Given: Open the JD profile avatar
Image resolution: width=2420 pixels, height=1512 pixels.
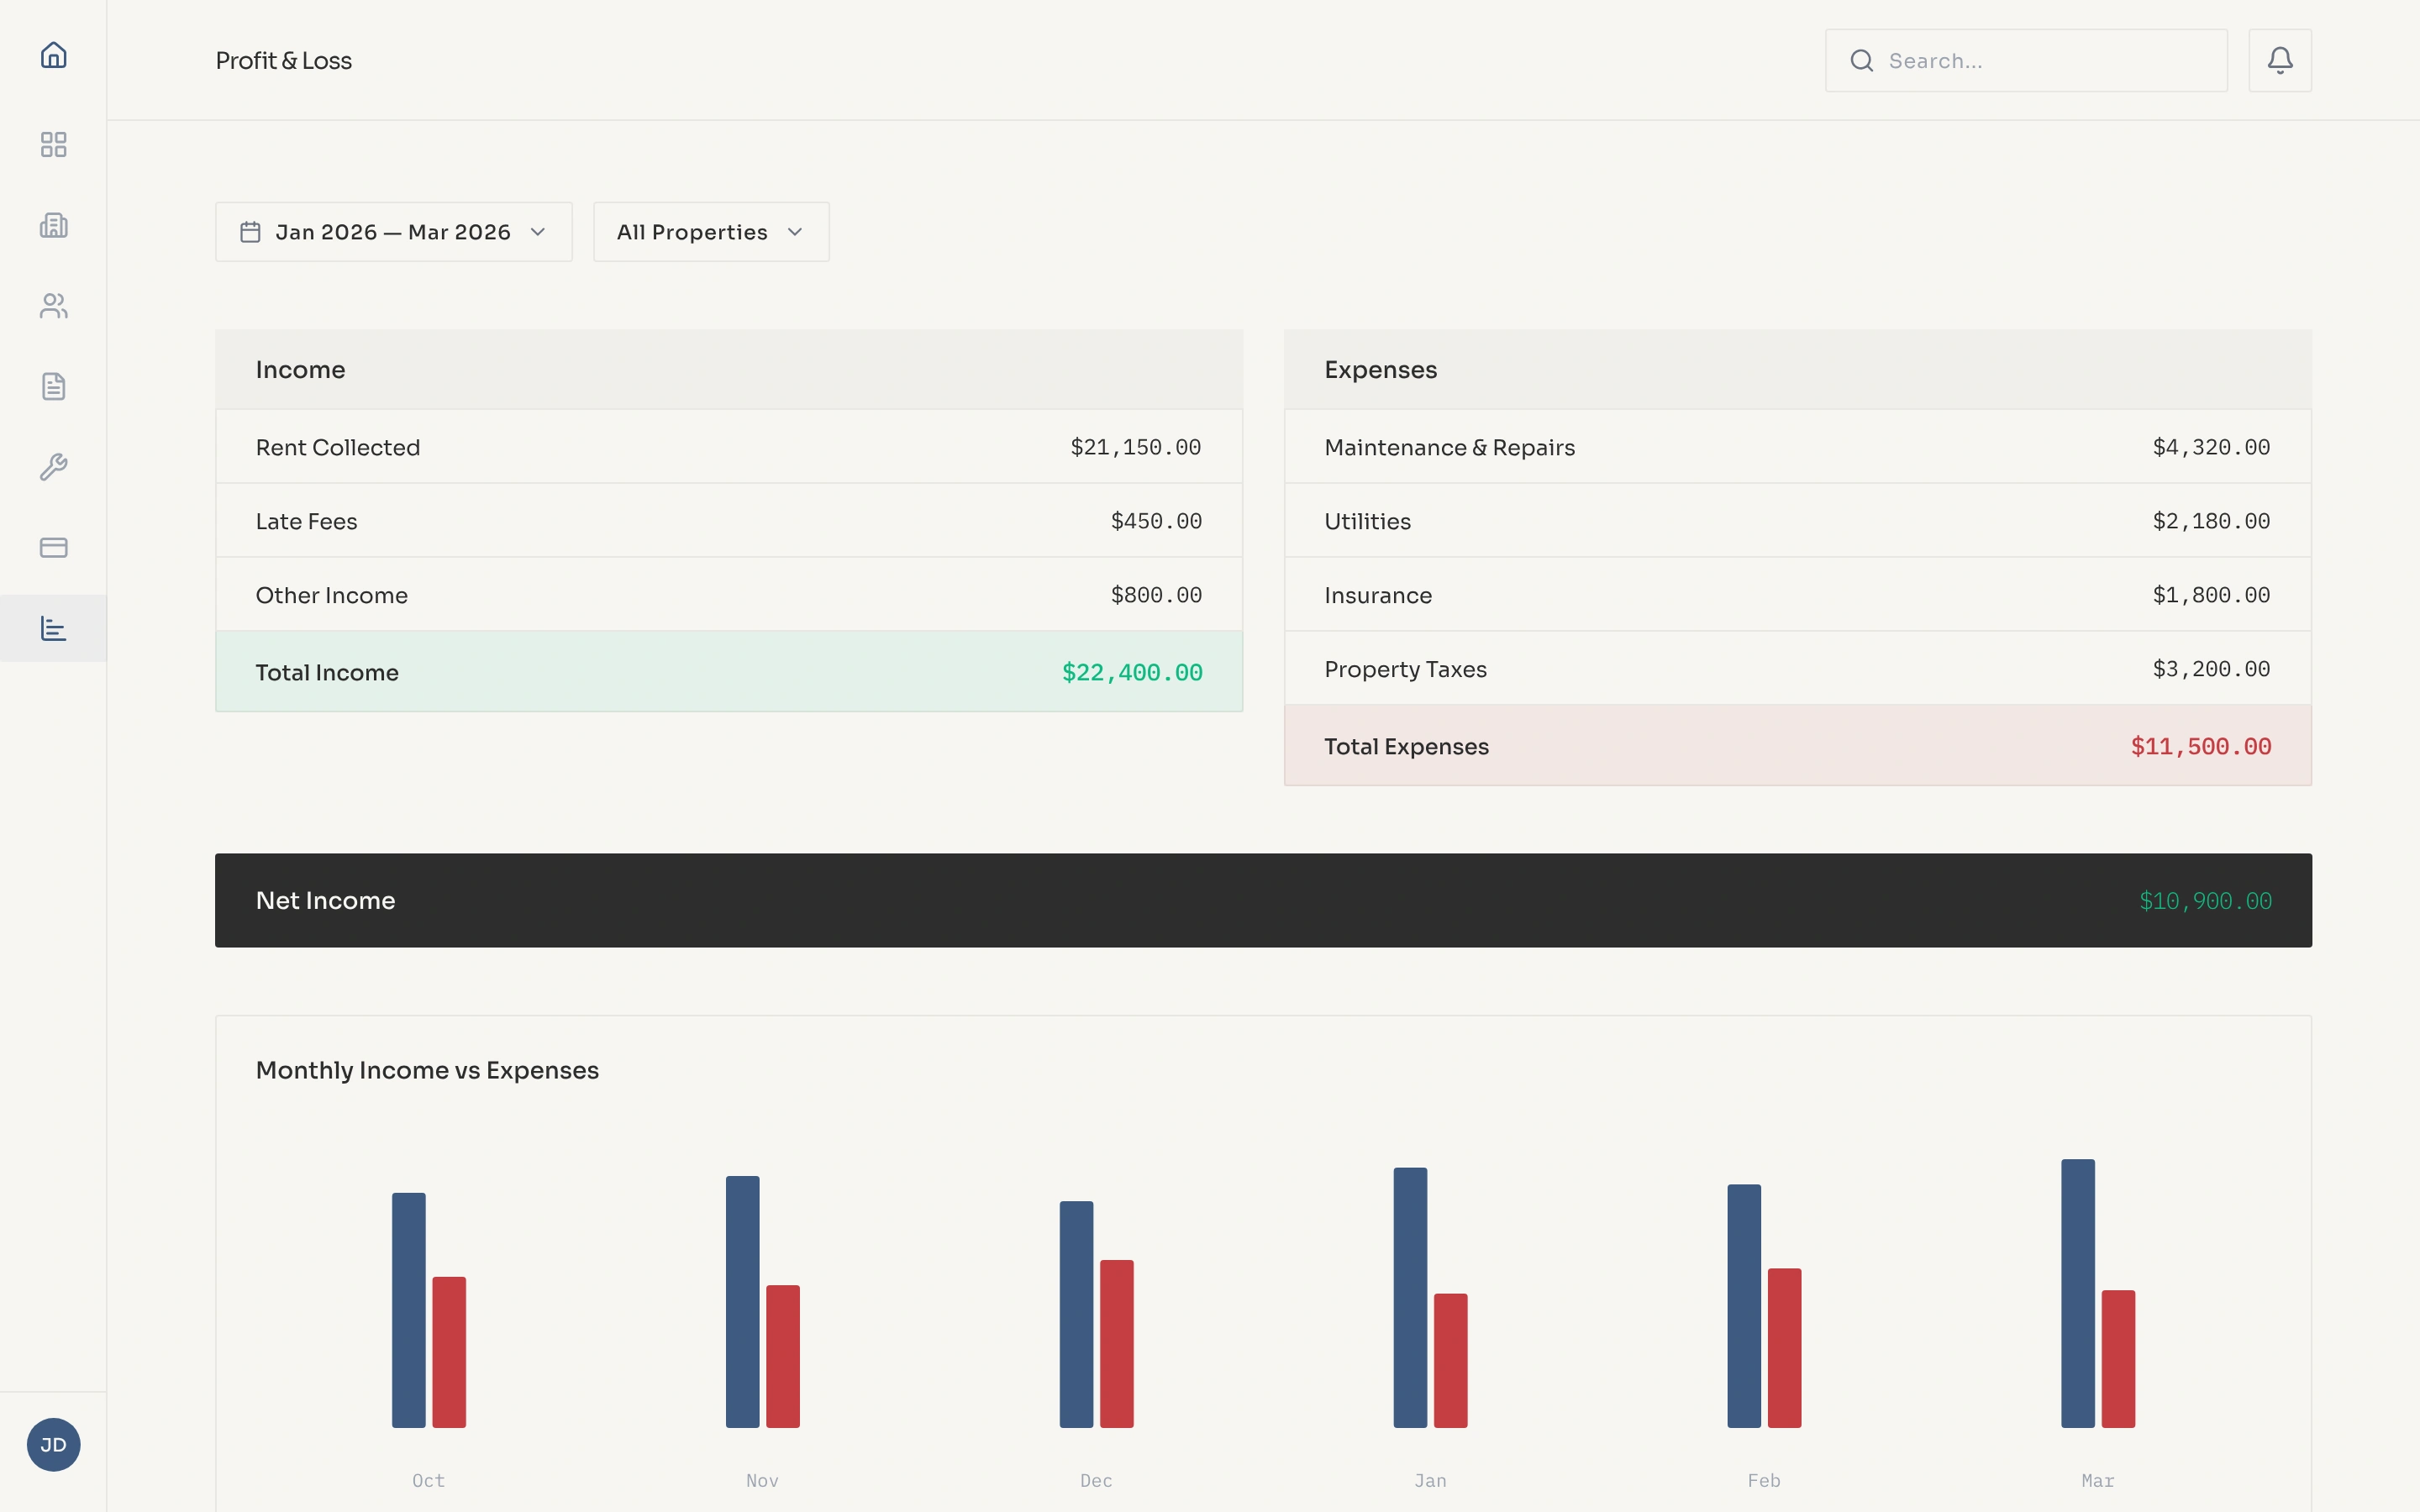Looking at the screenshot, I should tap(53, 1444).
